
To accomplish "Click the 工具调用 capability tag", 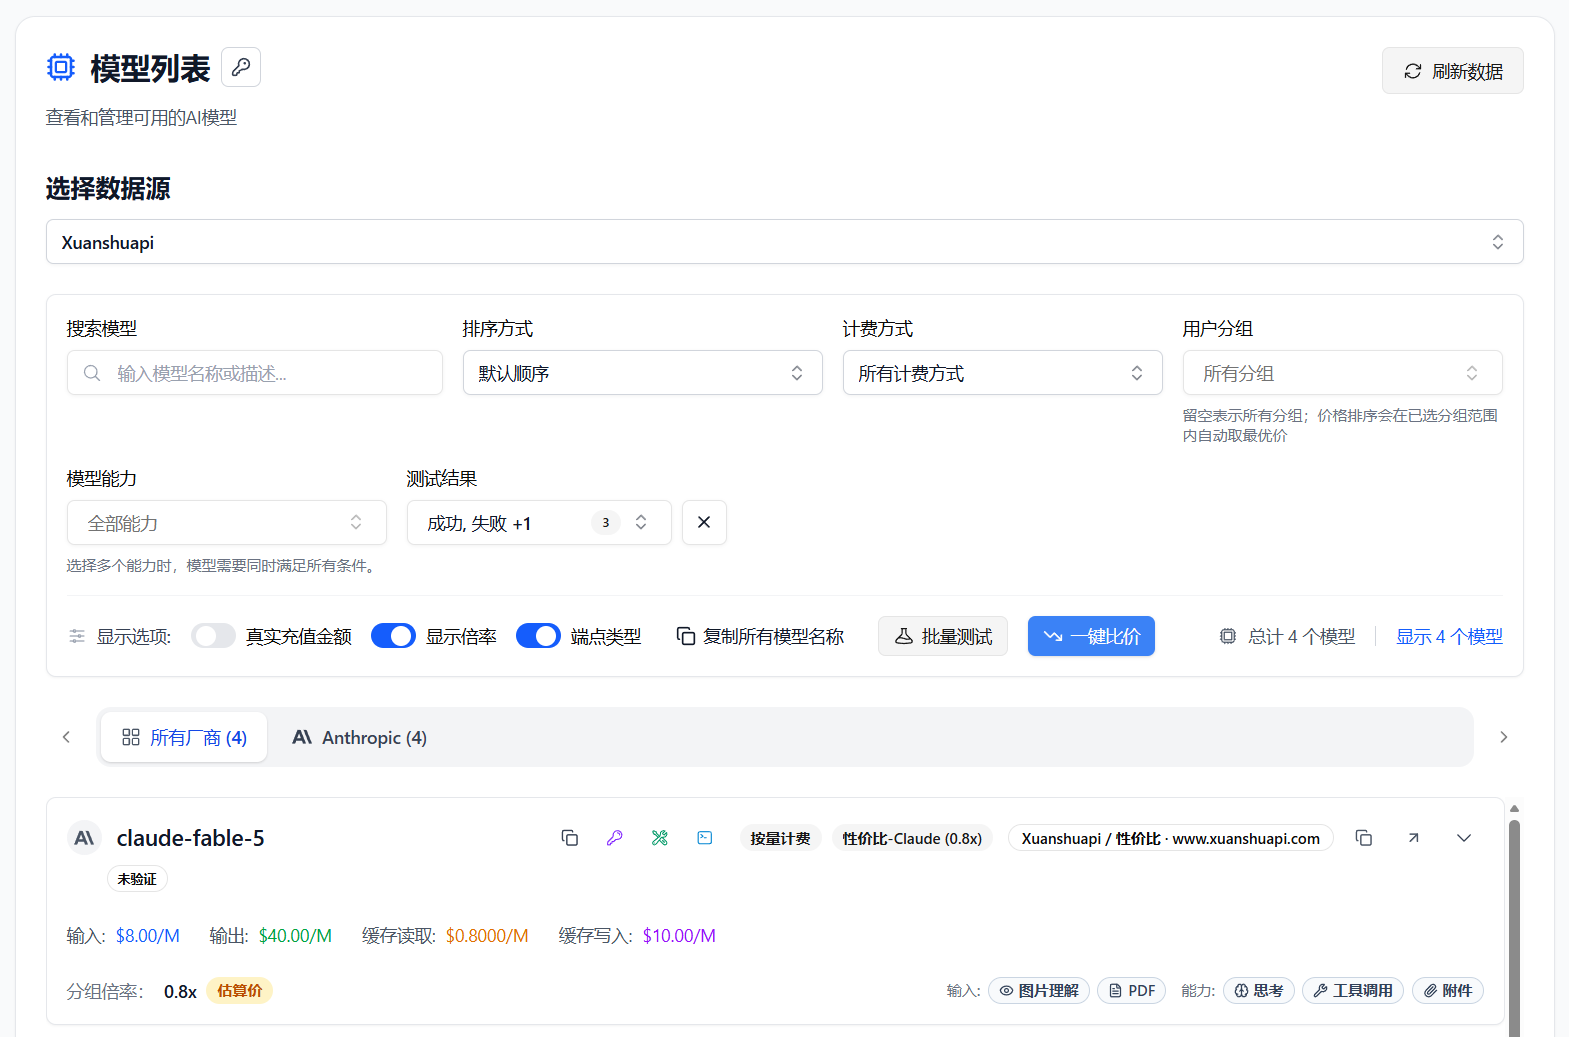I will tap(1353, 990).
